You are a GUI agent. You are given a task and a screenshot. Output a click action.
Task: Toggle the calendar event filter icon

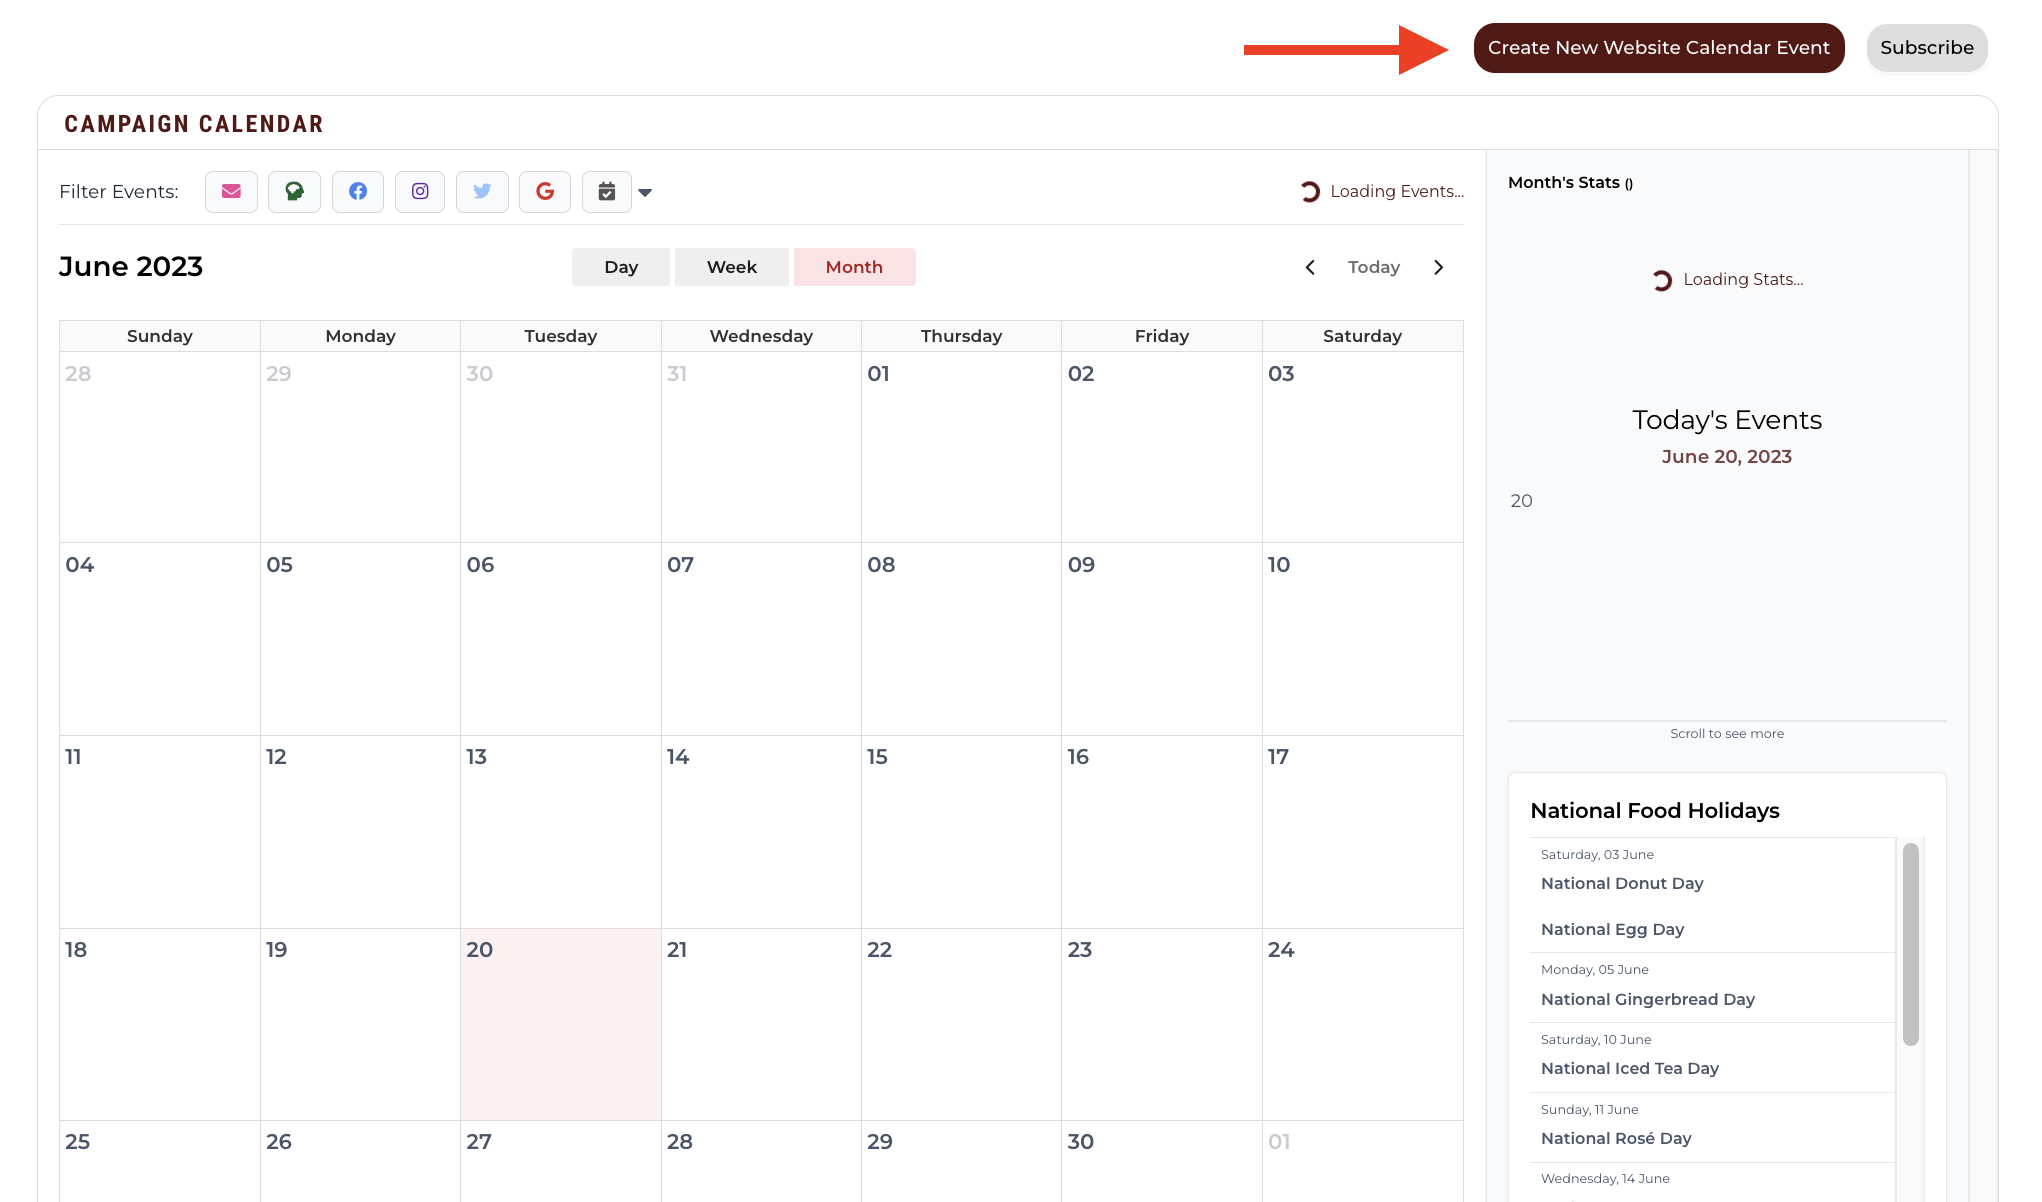[607, 192]
